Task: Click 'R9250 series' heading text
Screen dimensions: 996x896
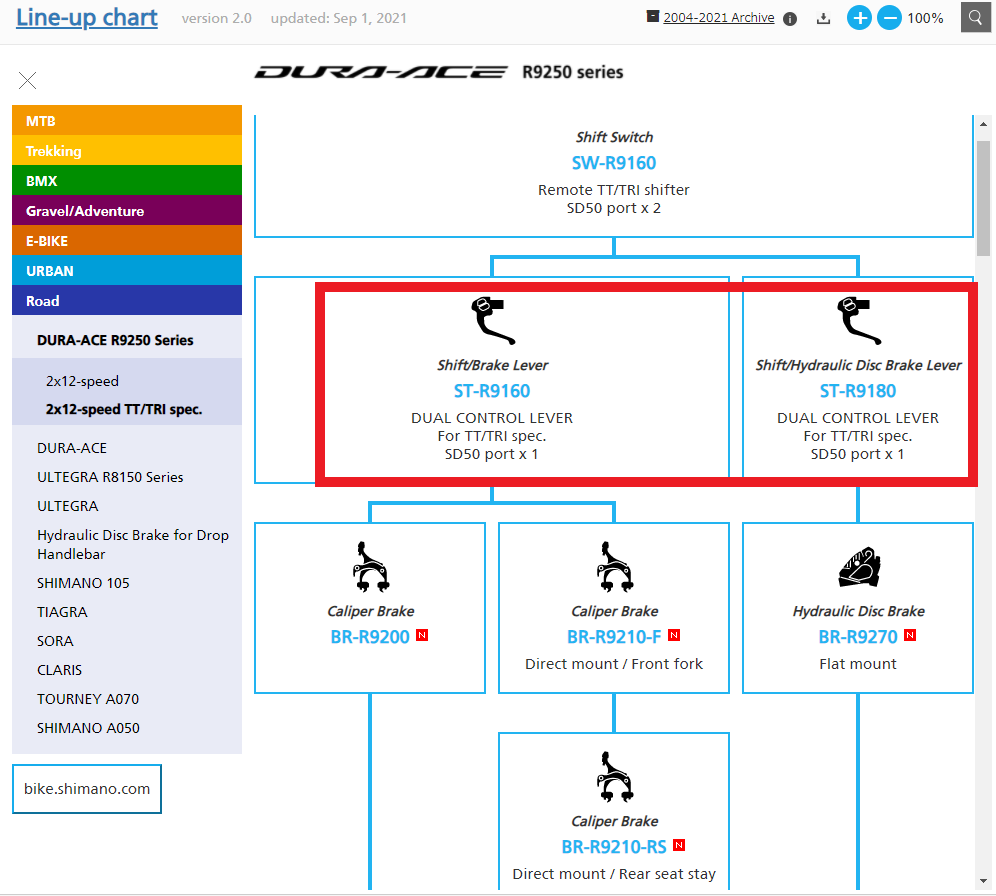Action: tap(572, 72)
